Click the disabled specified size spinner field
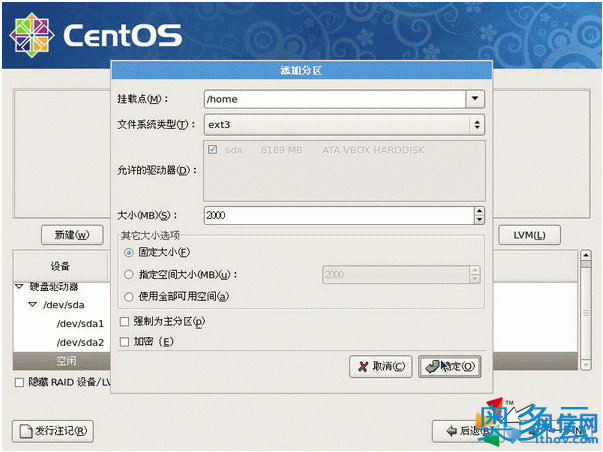603x452 pixels. [x=396, y=274]
